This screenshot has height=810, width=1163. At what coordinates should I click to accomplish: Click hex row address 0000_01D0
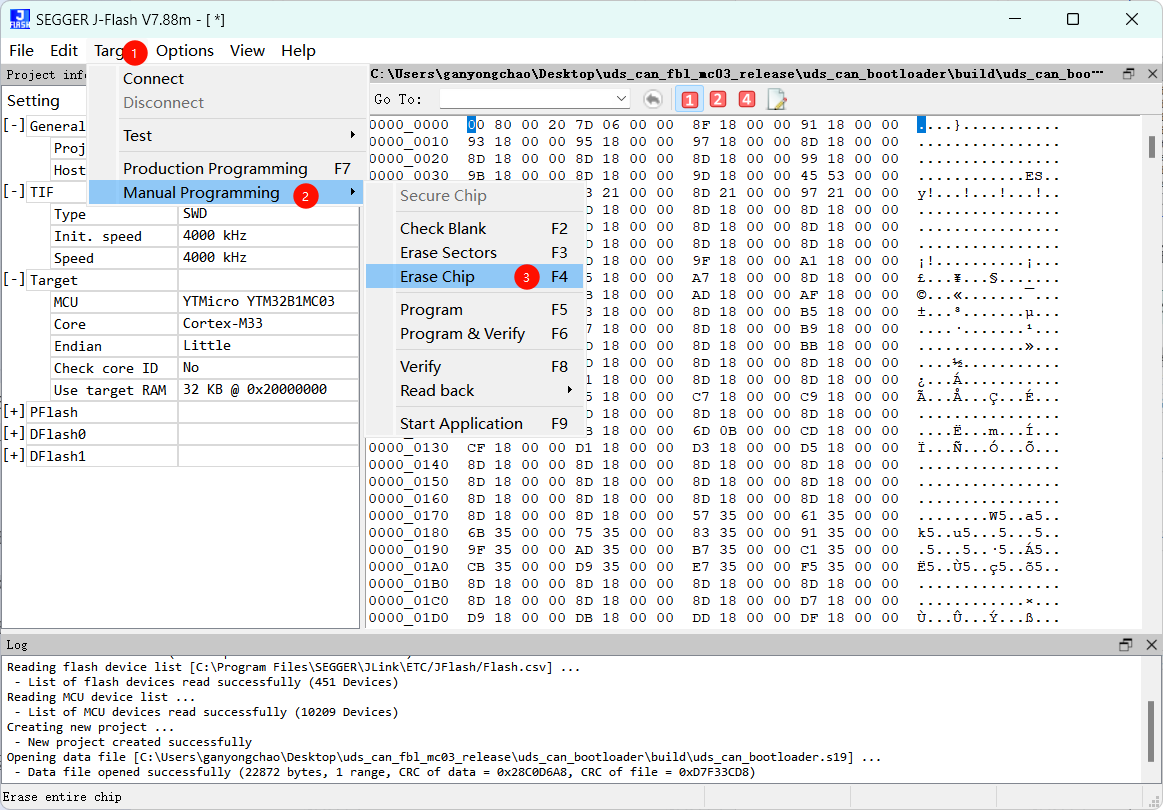409,618
